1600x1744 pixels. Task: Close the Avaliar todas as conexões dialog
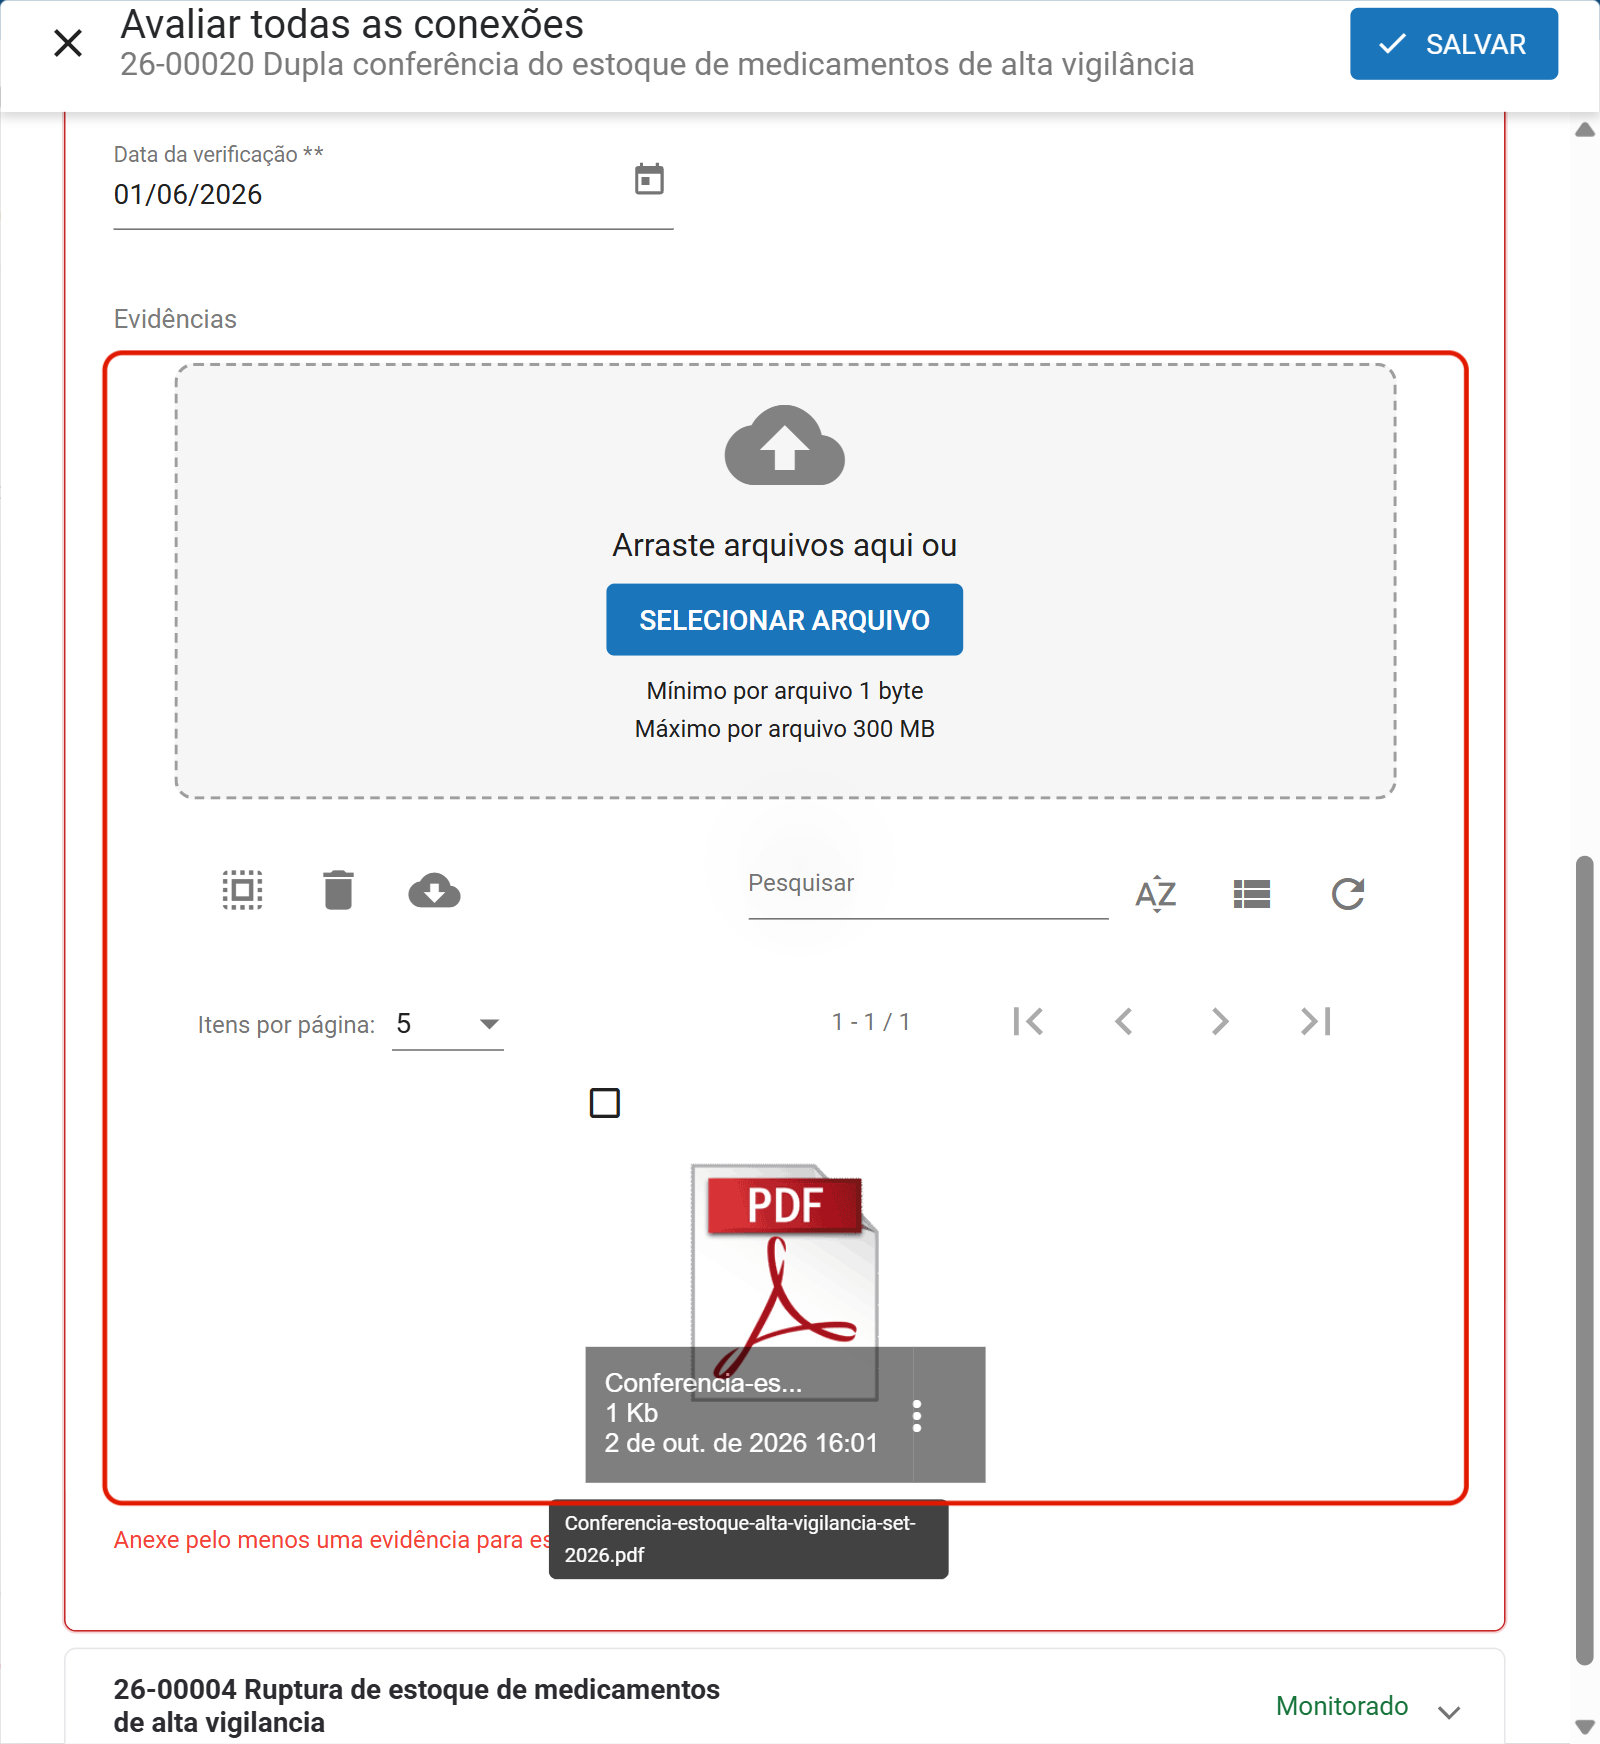(x=68, y=43)
